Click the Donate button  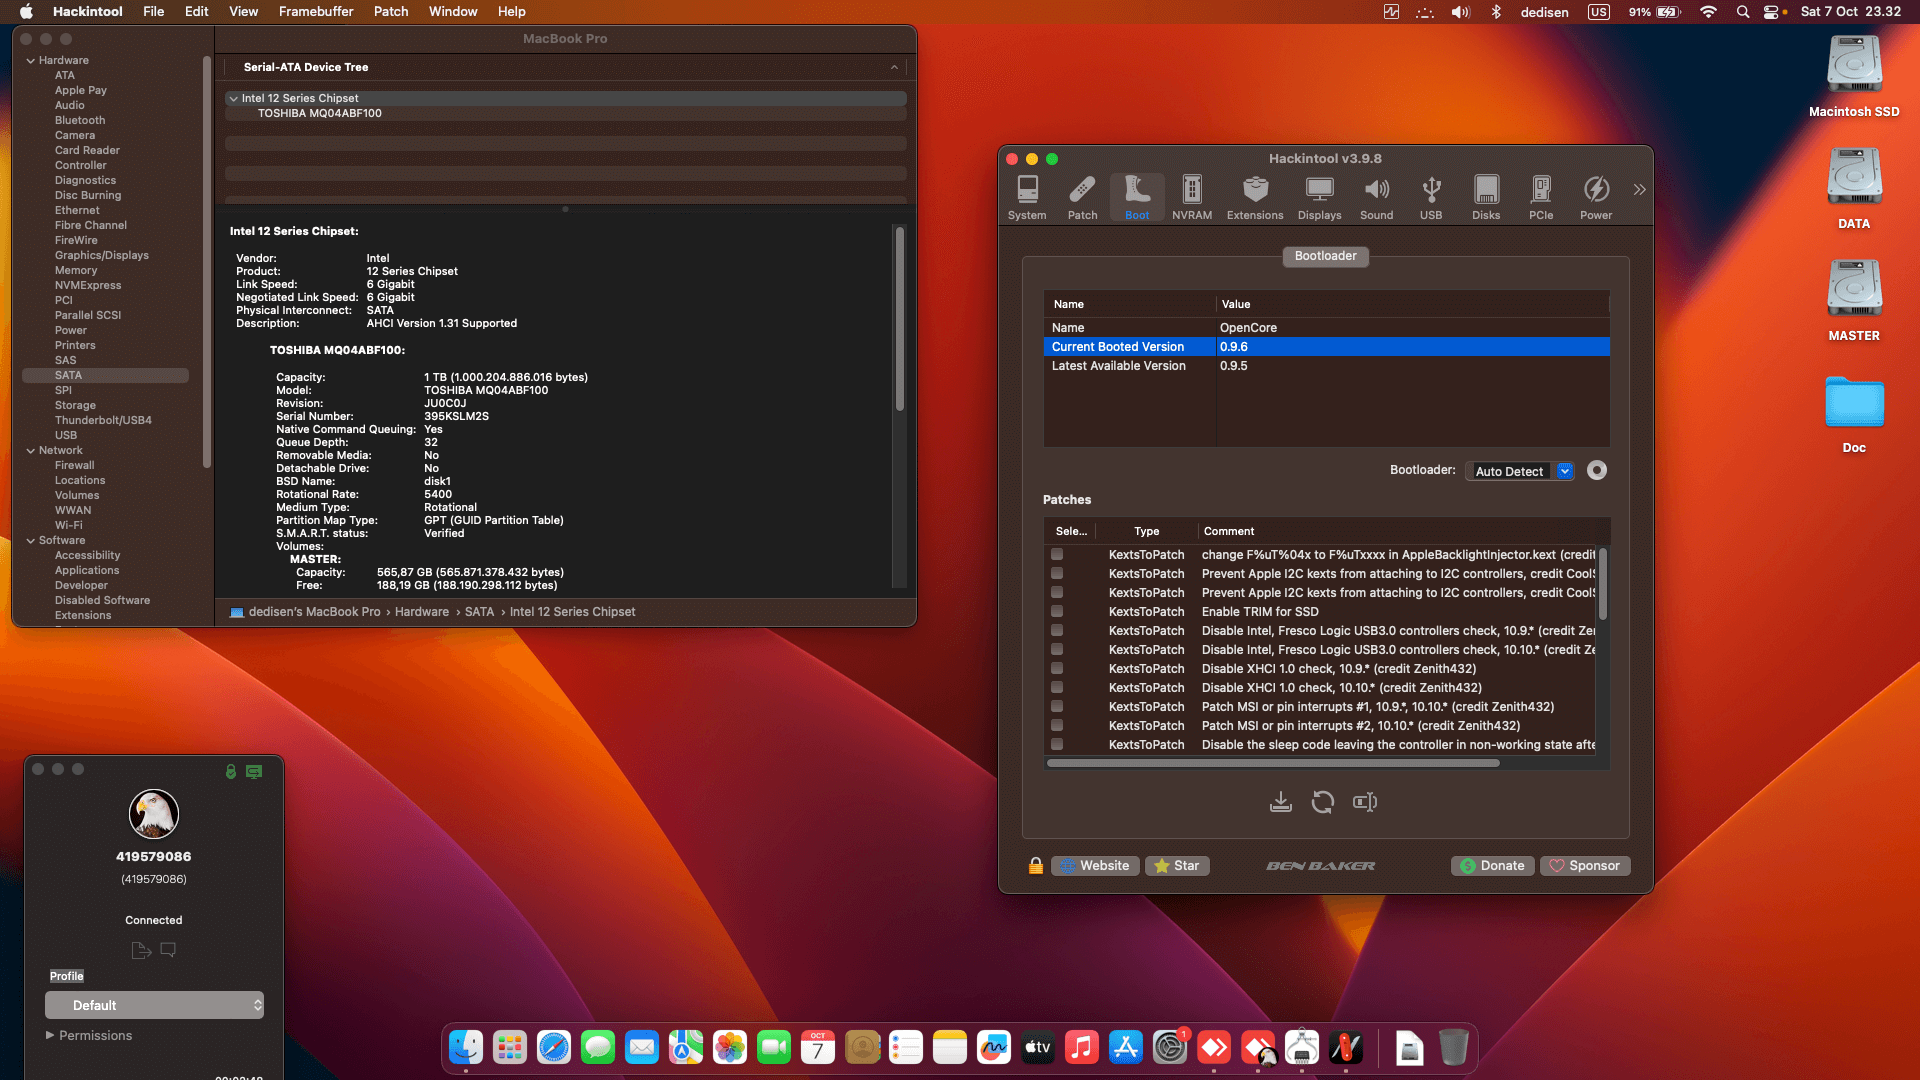(1492, 865)
